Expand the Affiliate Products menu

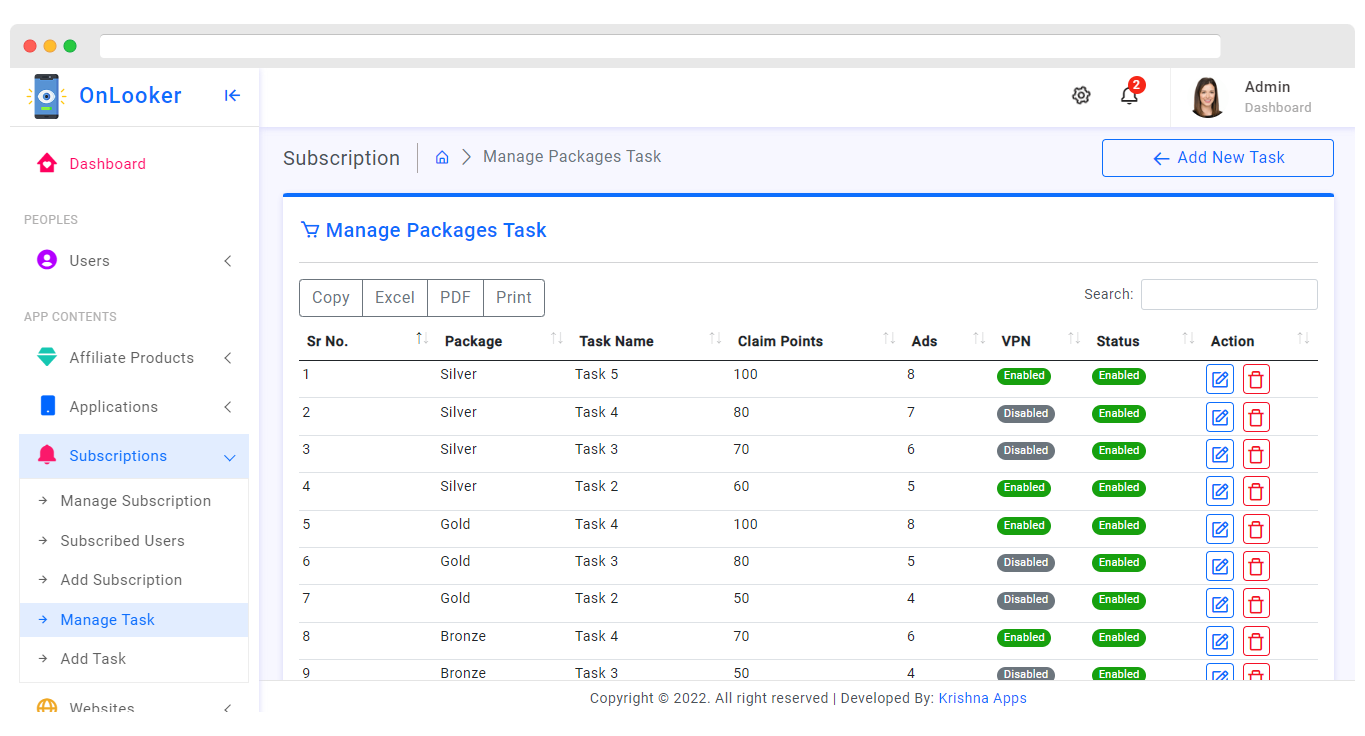(134, 358)
